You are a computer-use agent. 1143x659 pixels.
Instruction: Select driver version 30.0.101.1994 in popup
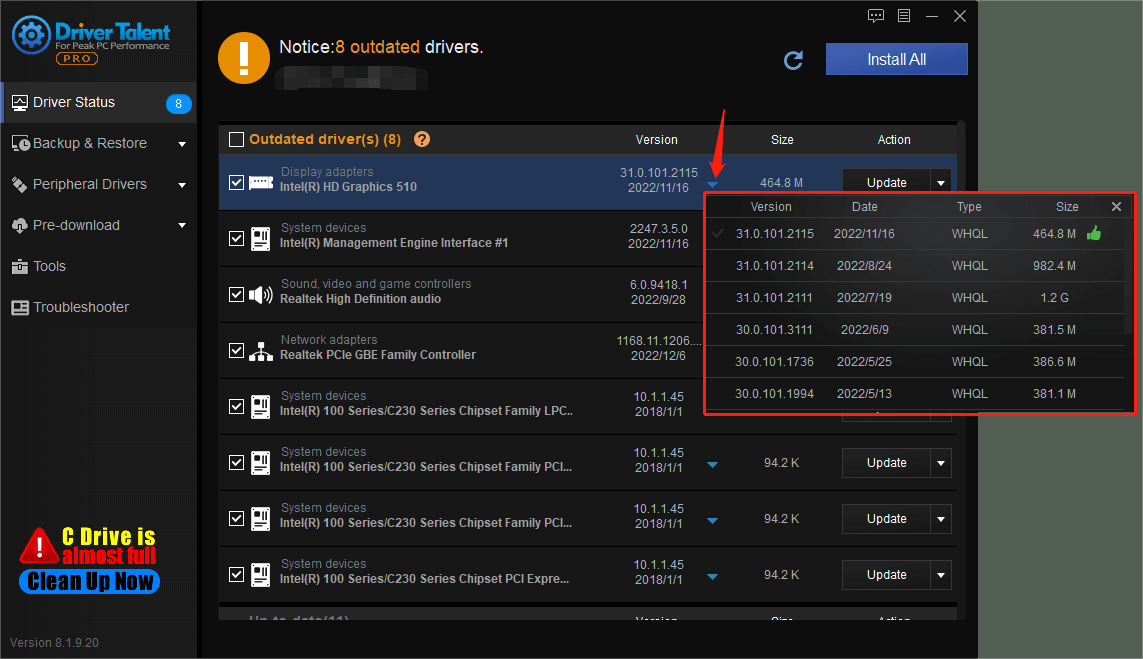[x=914, y=394]
